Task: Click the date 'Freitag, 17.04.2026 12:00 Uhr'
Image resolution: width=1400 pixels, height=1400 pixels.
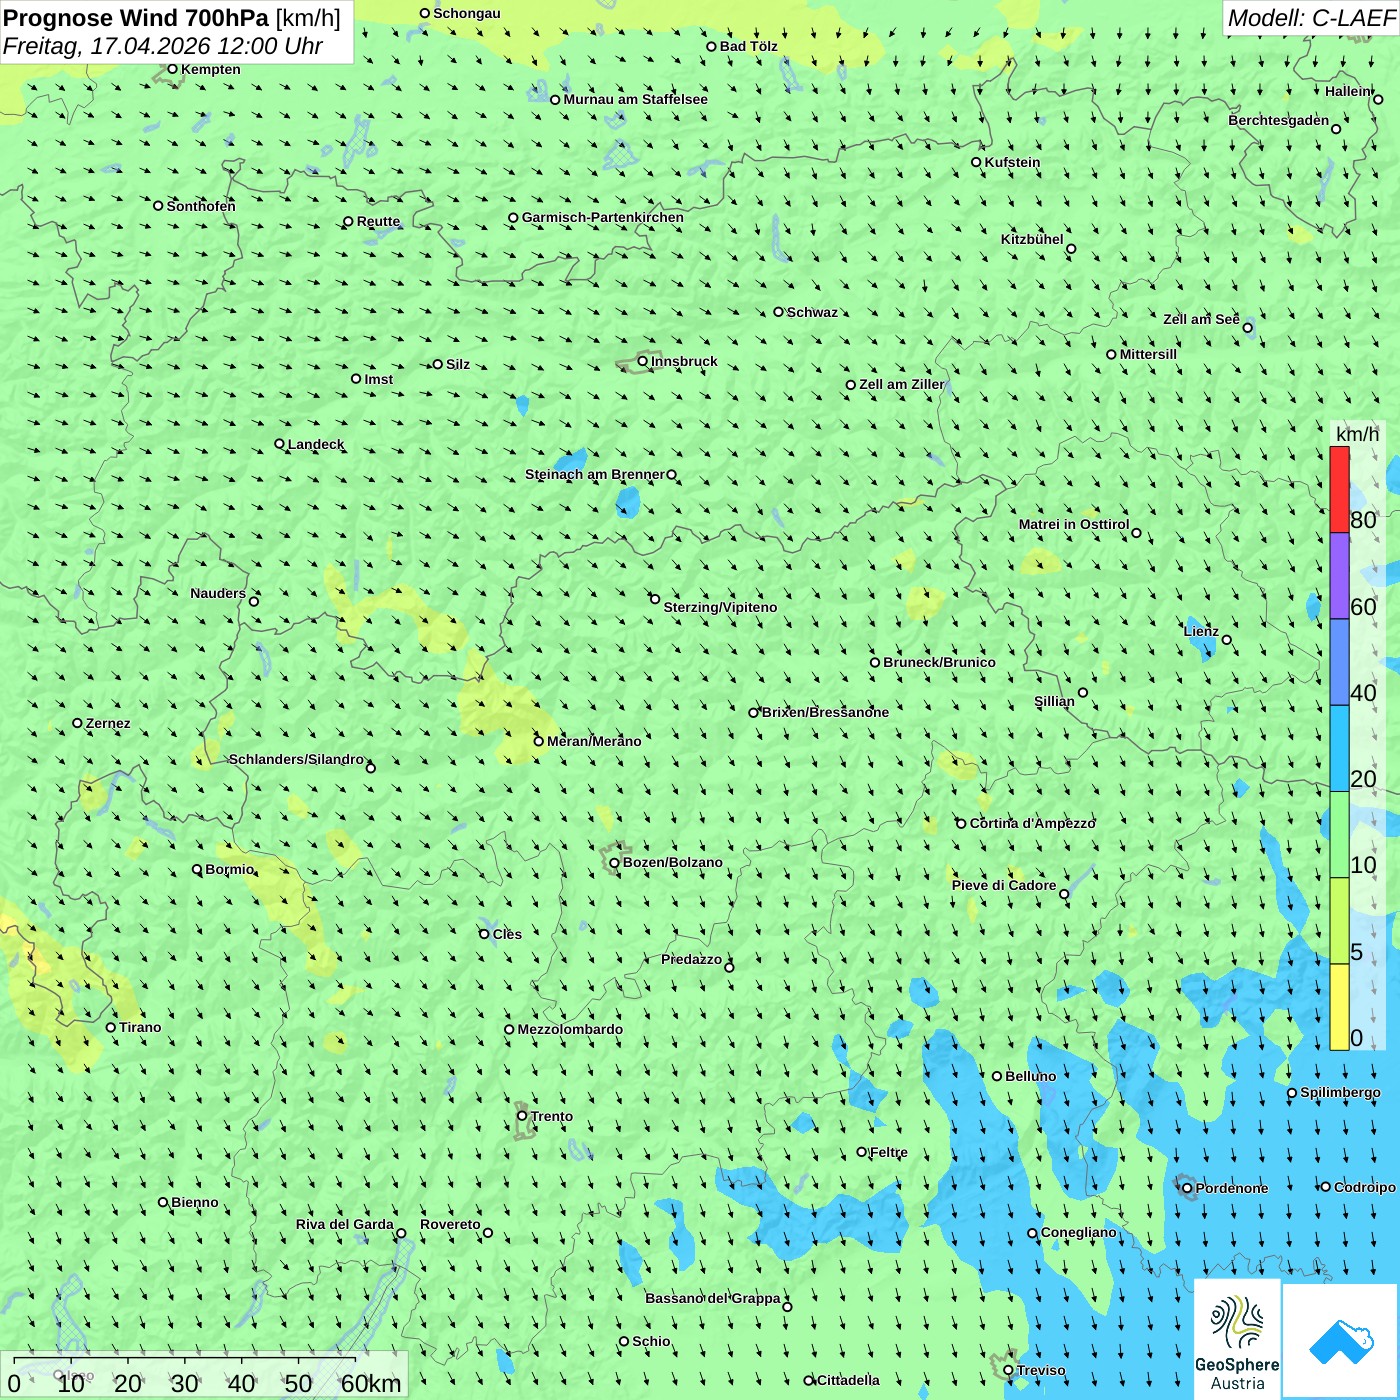Action: [x=163, y=46]
